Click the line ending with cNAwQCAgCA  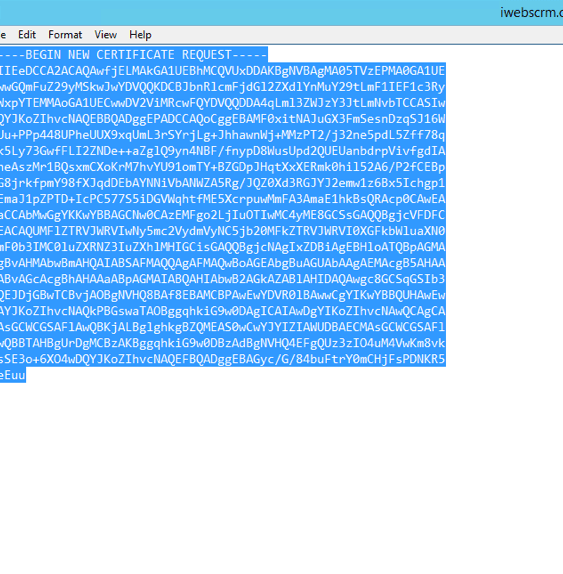coord(223,311)
